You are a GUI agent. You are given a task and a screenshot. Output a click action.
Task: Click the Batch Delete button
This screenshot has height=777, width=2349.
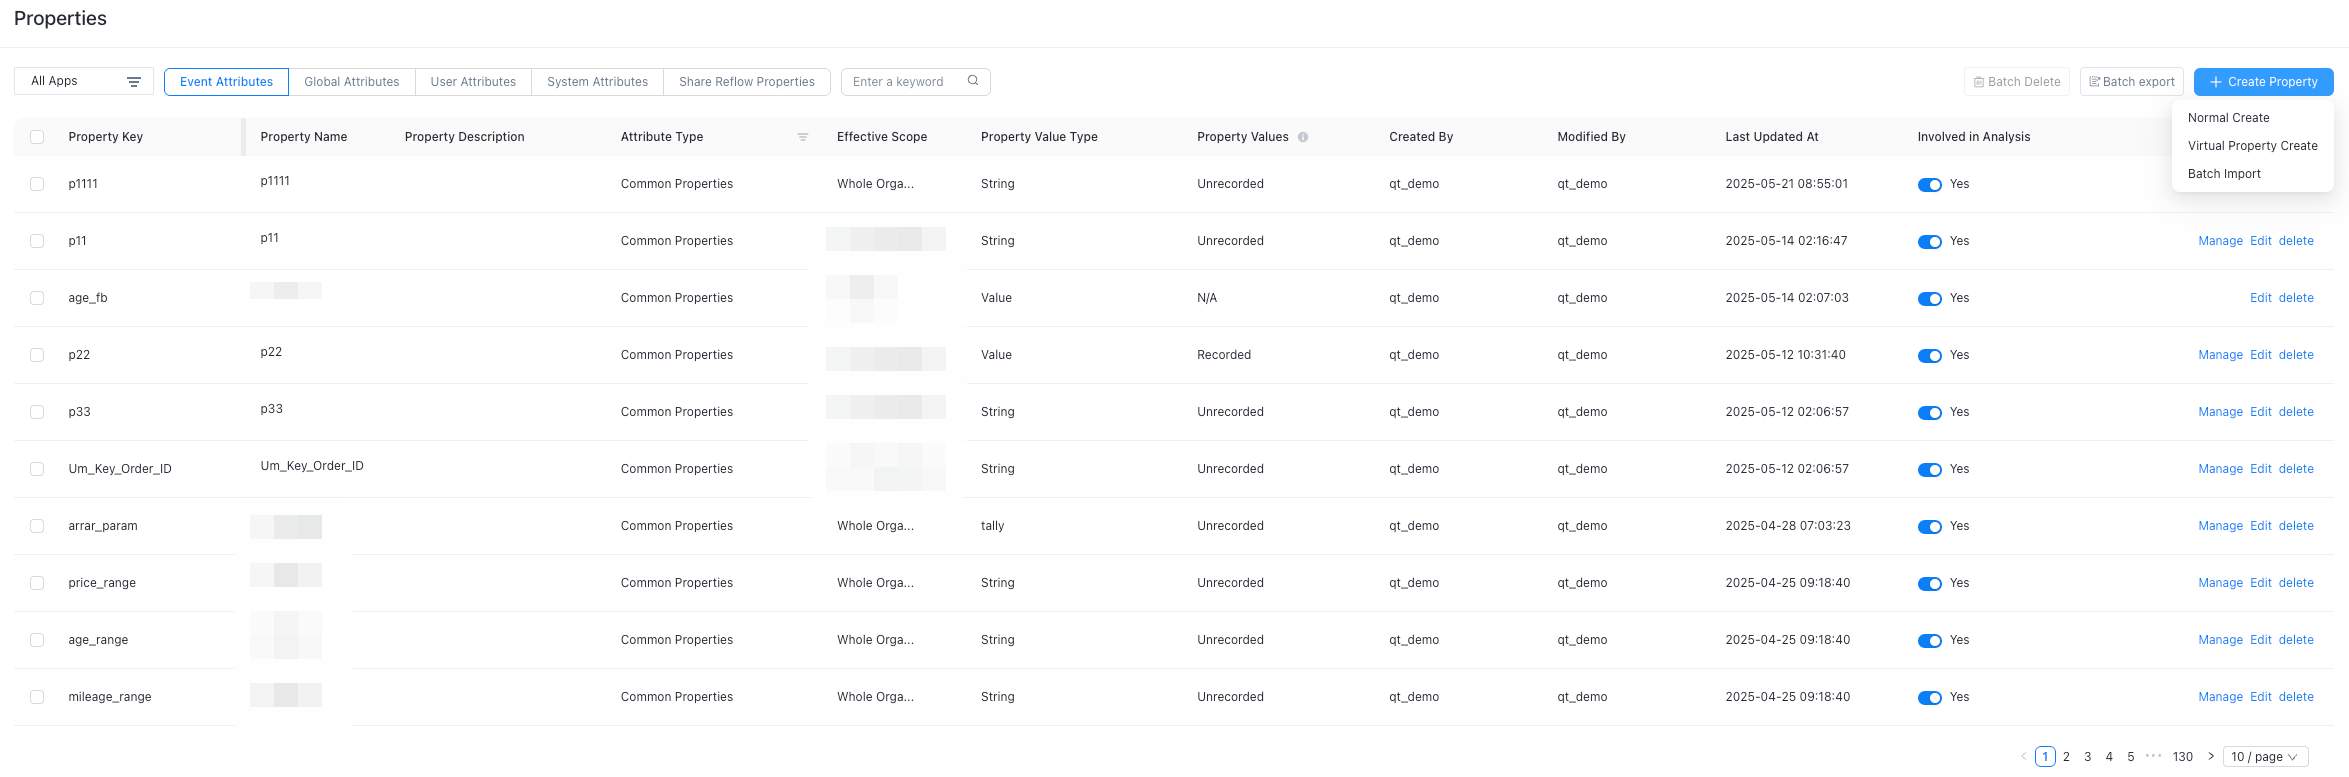(x=2016, y=82)
